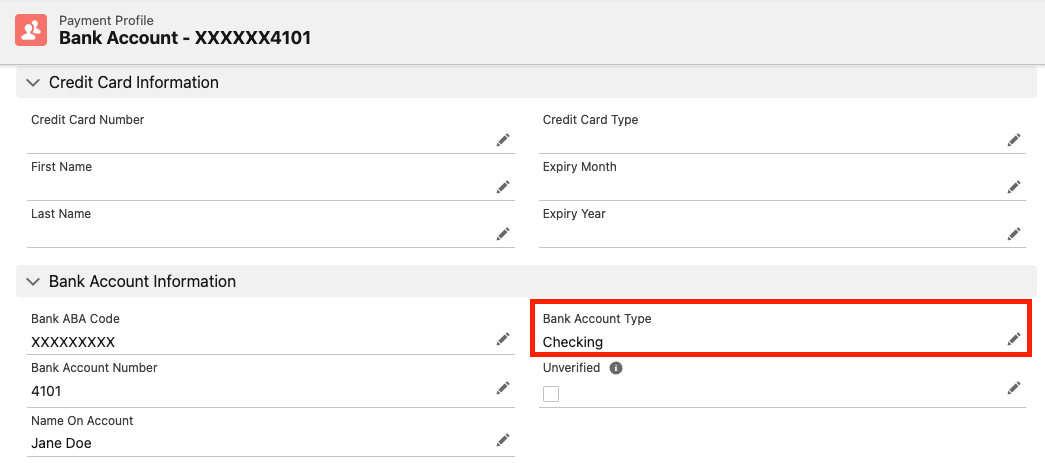Edit the Bank ABA Code field

coord(503,340)
